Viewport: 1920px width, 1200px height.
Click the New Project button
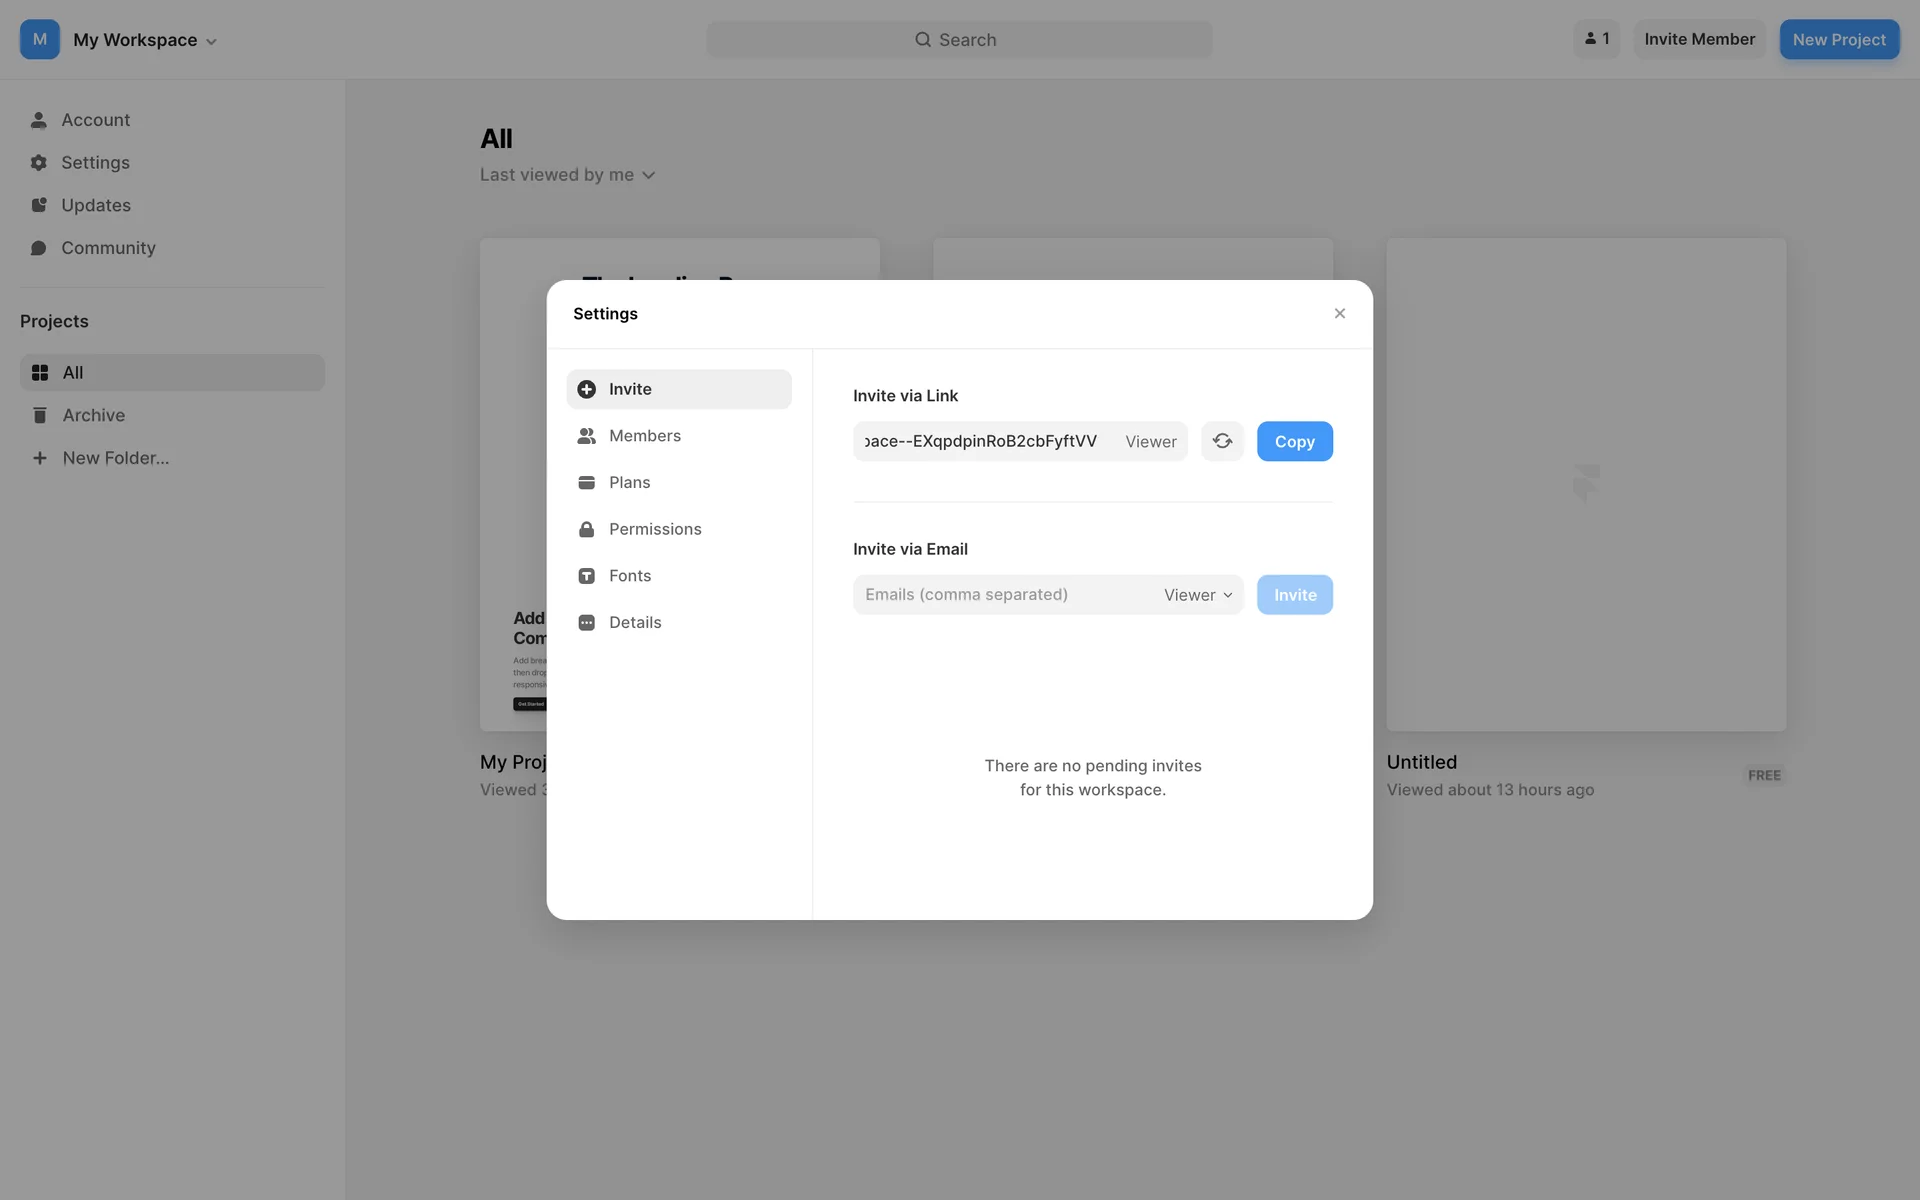point(1838,39)
